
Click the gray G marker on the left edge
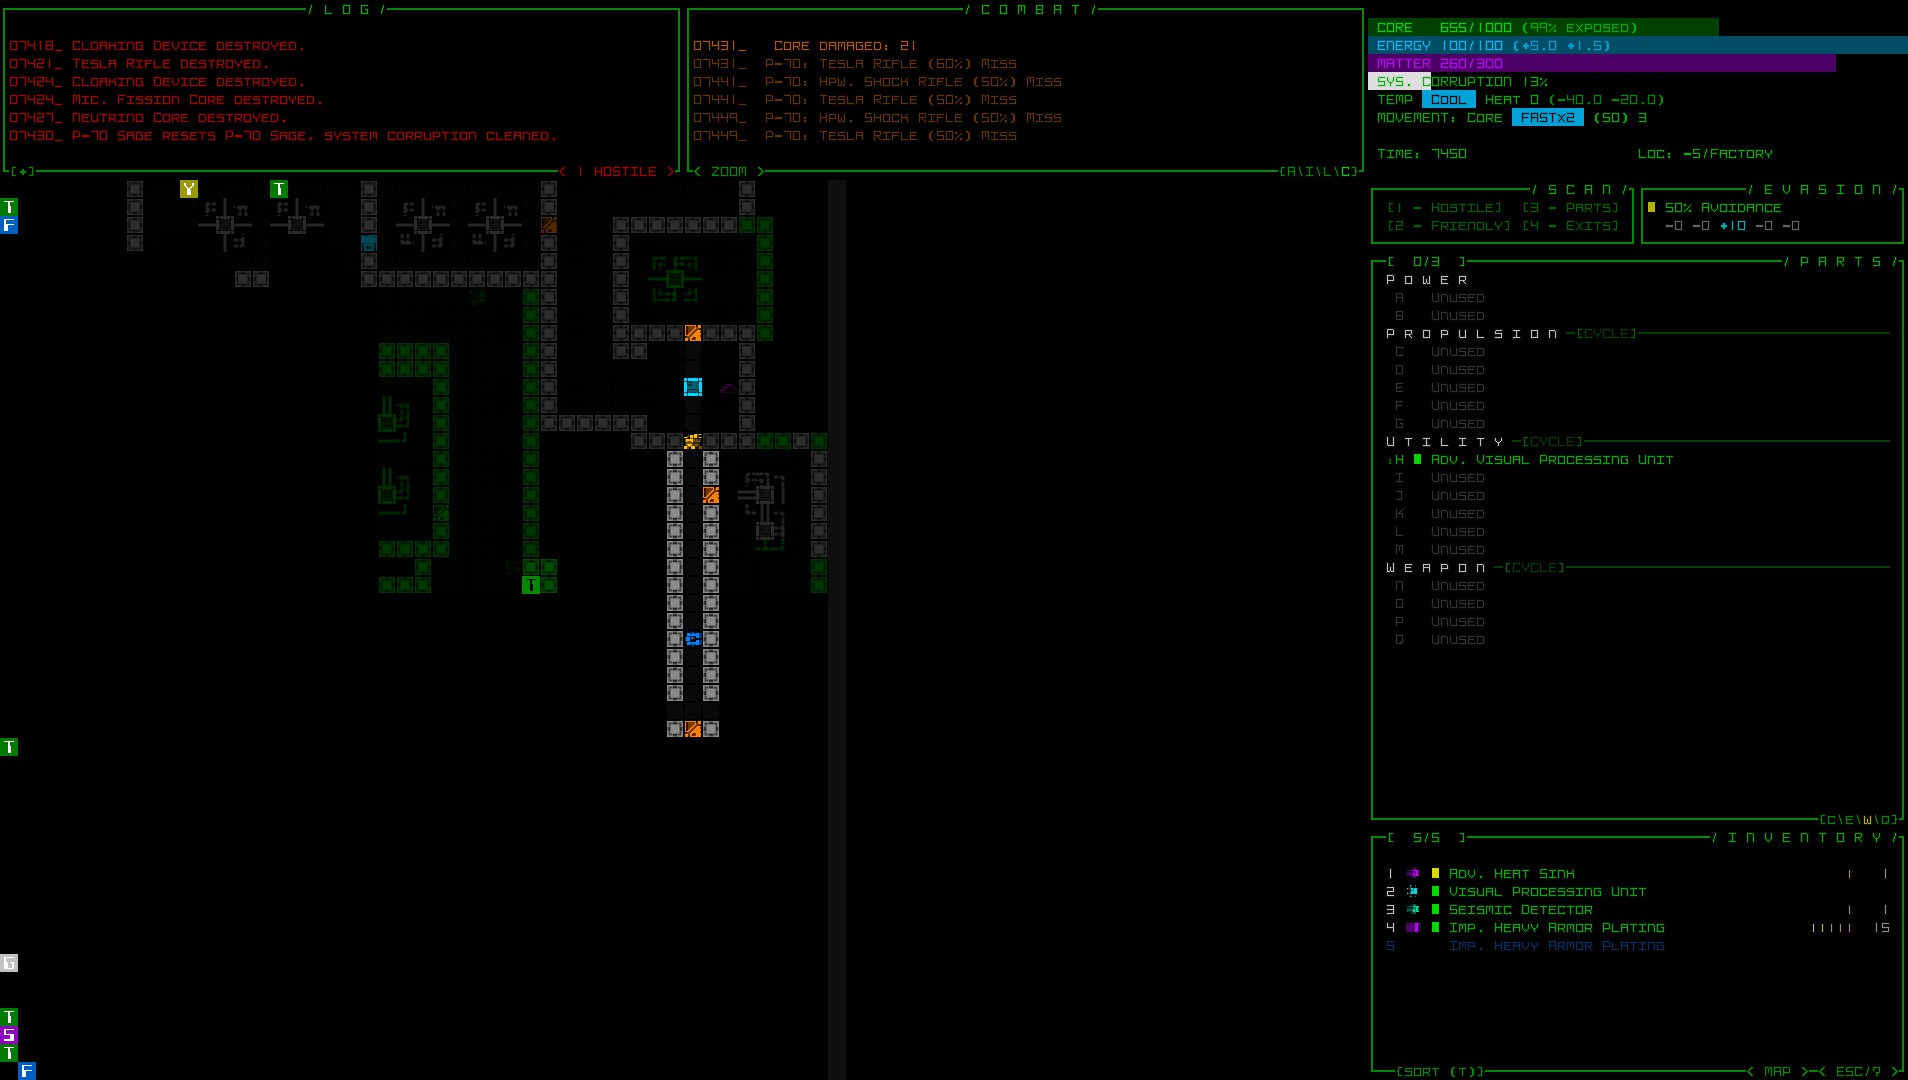click(x=9, y=963)
